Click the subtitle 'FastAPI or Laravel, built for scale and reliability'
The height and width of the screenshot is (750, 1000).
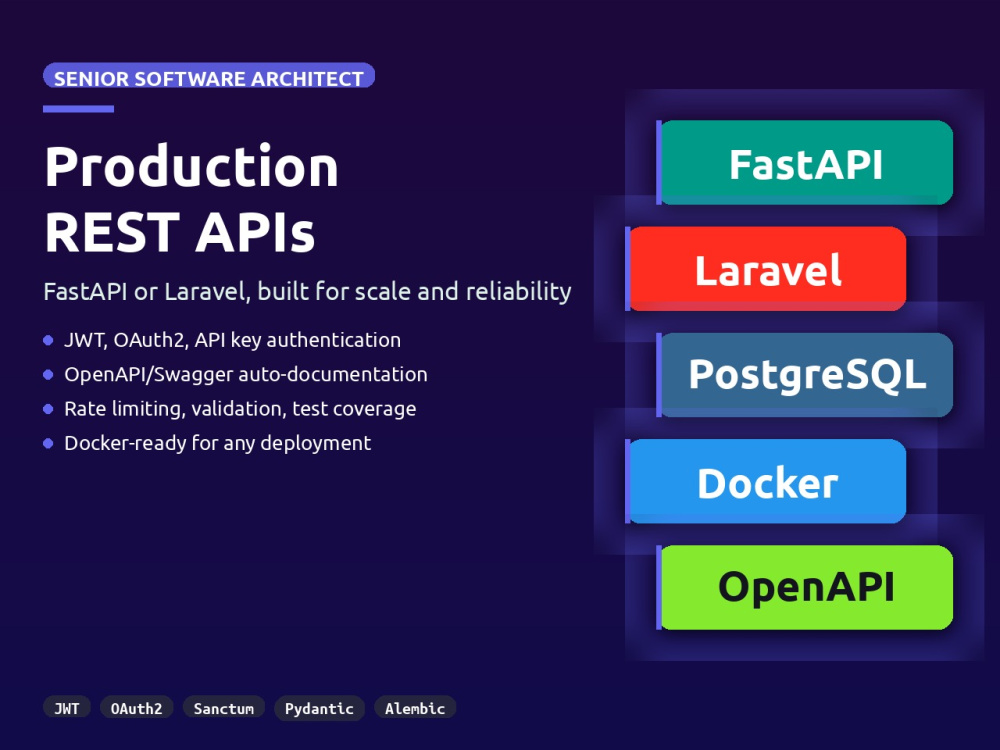coord(307,291)
